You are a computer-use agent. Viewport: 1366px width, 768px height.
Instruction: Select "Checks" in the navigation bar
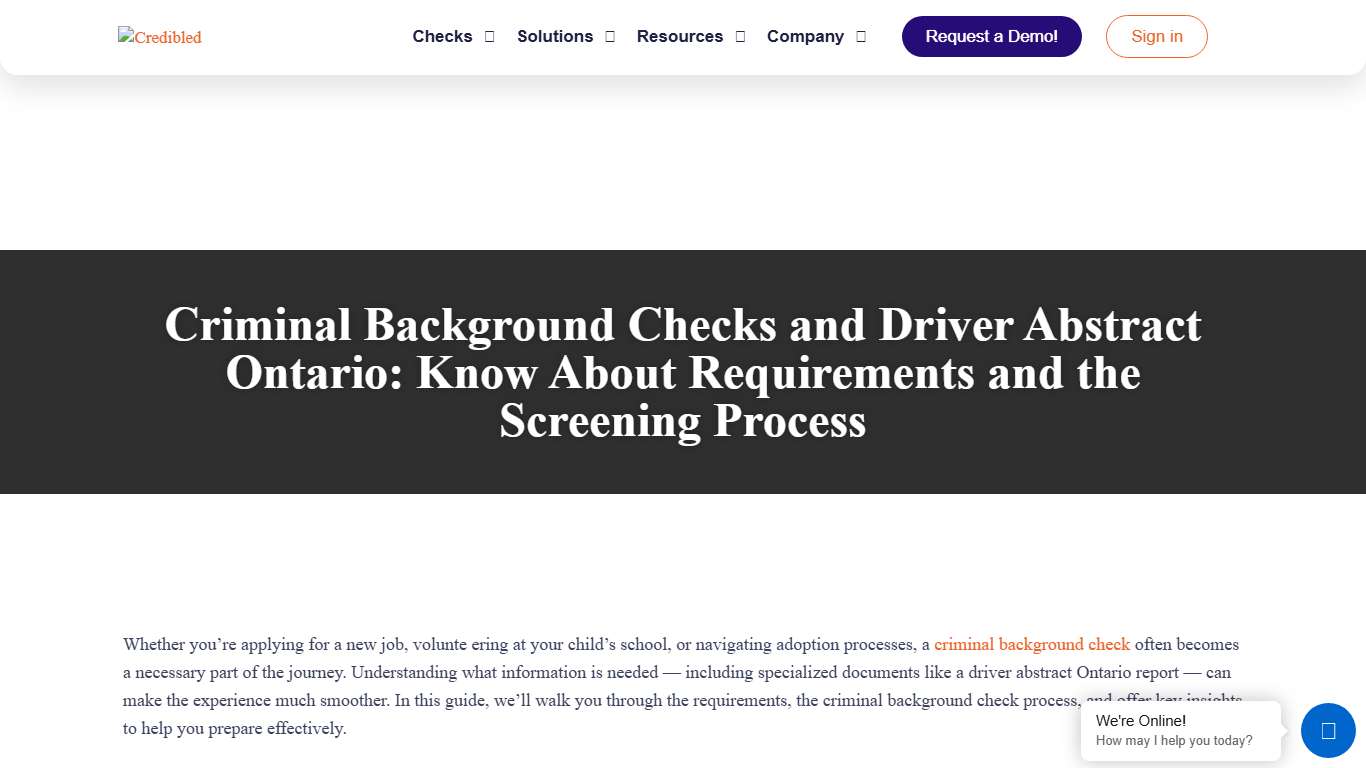[x=442, y=36]
